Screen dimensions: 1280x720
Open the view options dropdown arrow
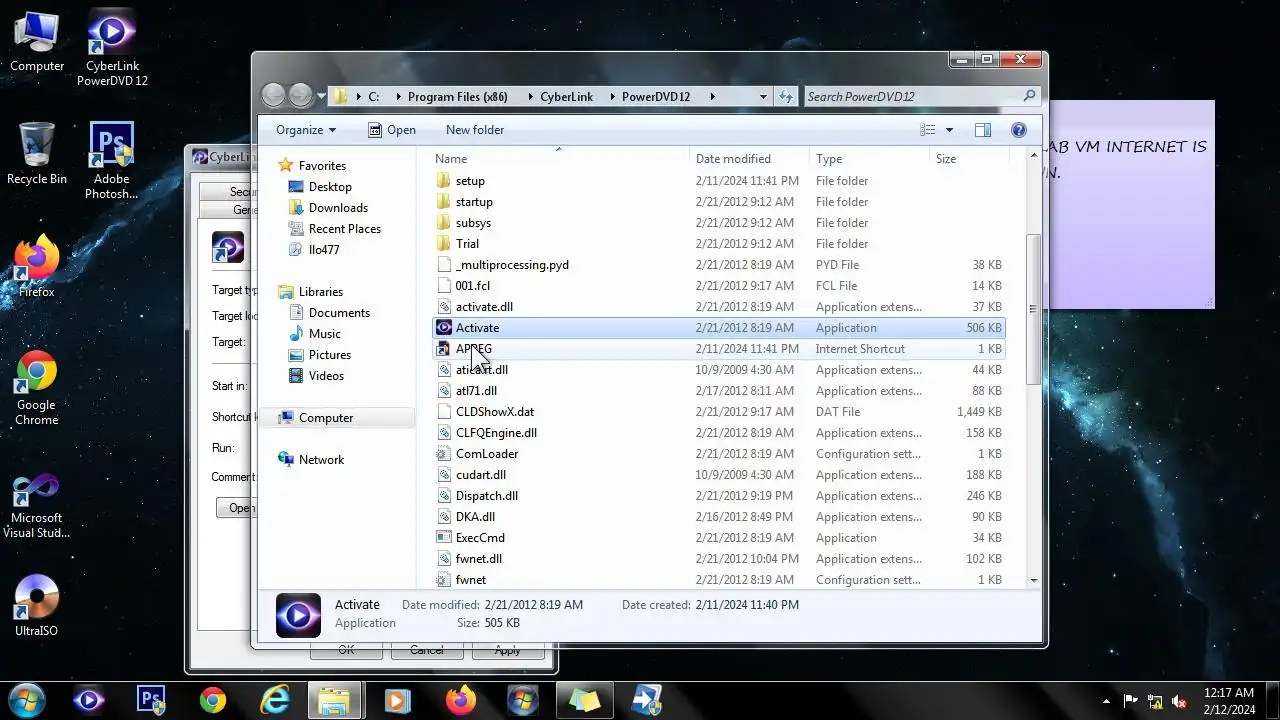click(x=949, y=130)
